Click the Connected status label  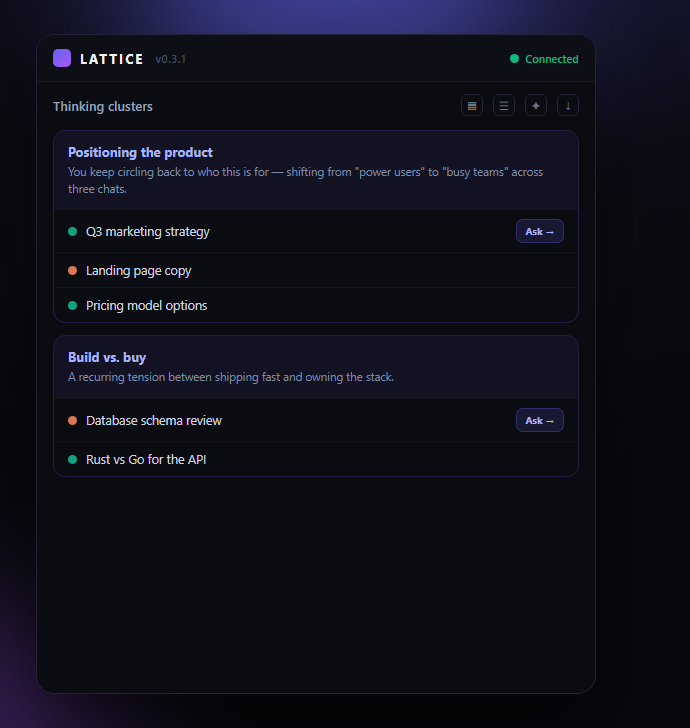(552, 59)
